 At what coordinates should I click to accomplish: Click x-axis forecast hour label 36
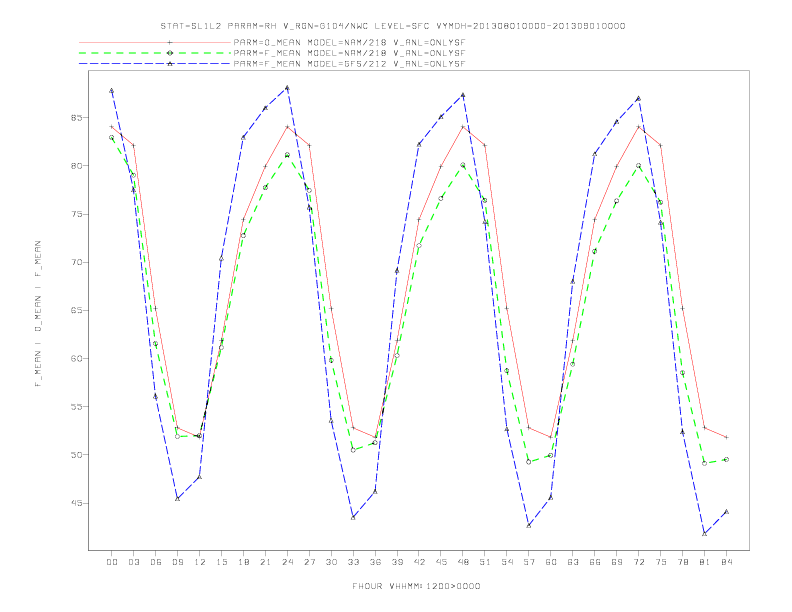tap(375, 562)
